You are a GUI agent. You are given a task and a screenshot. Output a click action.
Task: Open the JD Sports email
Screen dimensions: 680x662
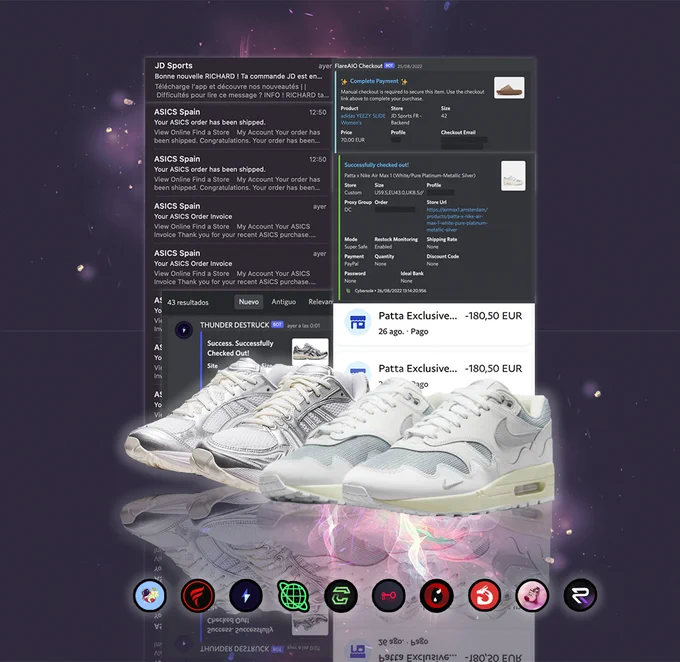point(240,80)
